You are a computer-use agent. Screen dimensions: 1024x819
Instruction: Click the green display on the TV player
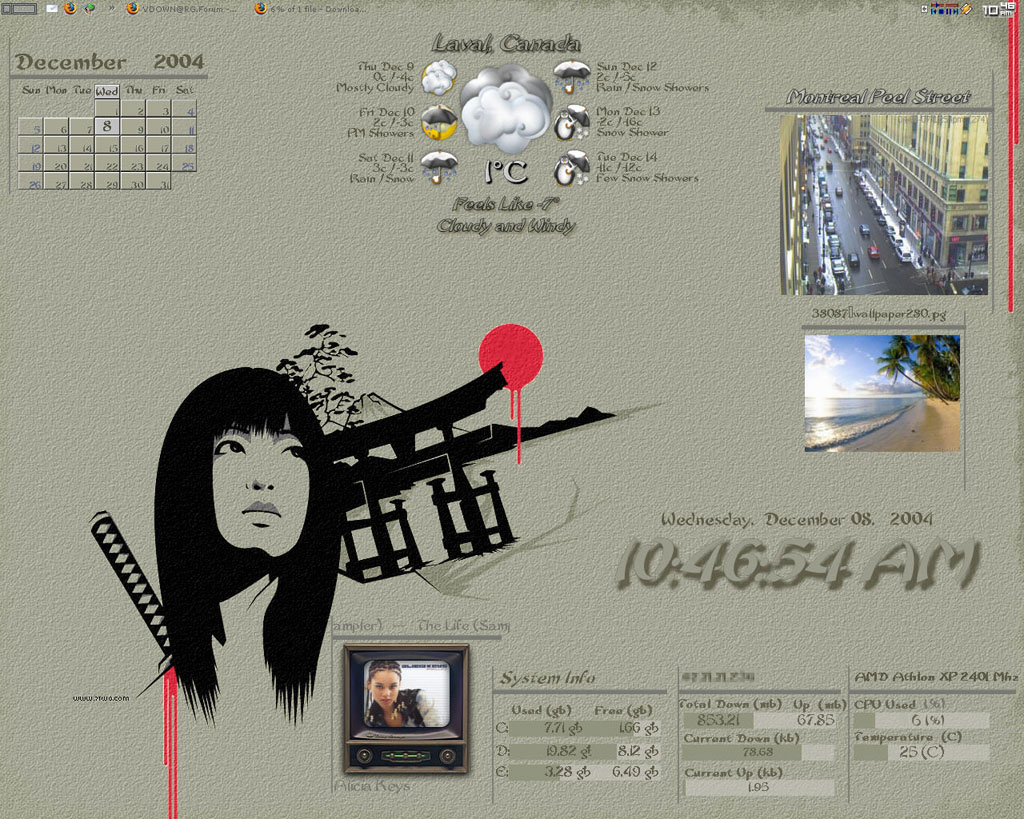(x=406, y=756)
